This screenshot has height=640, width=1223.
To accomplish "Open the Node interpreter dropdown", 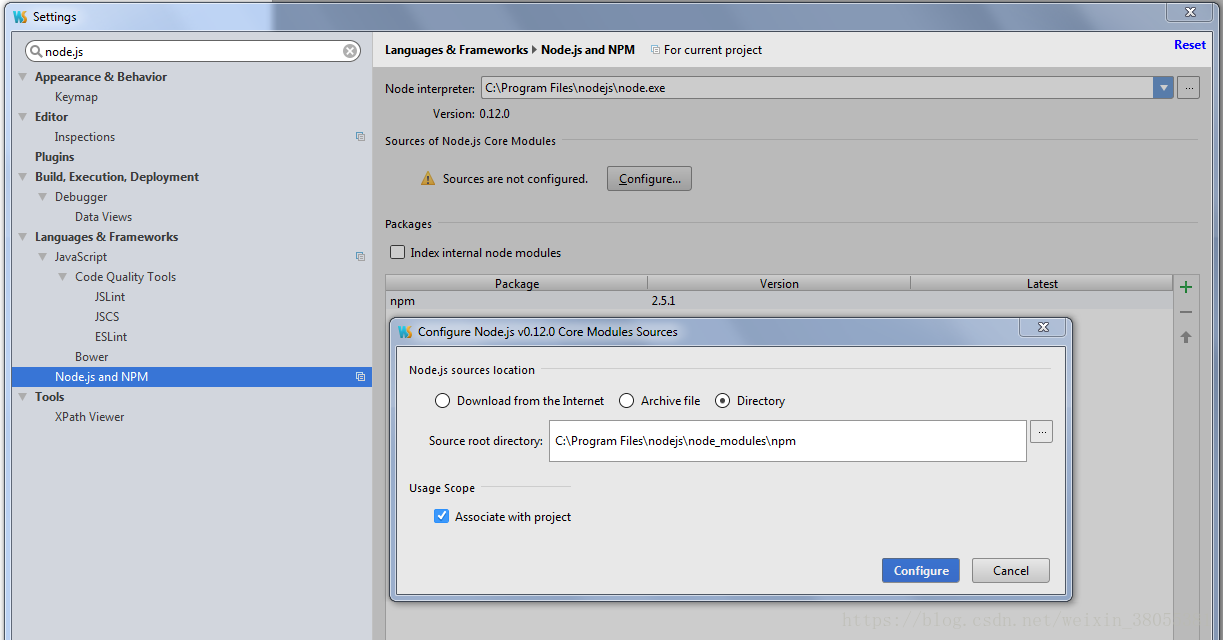I will (1163, 88).
